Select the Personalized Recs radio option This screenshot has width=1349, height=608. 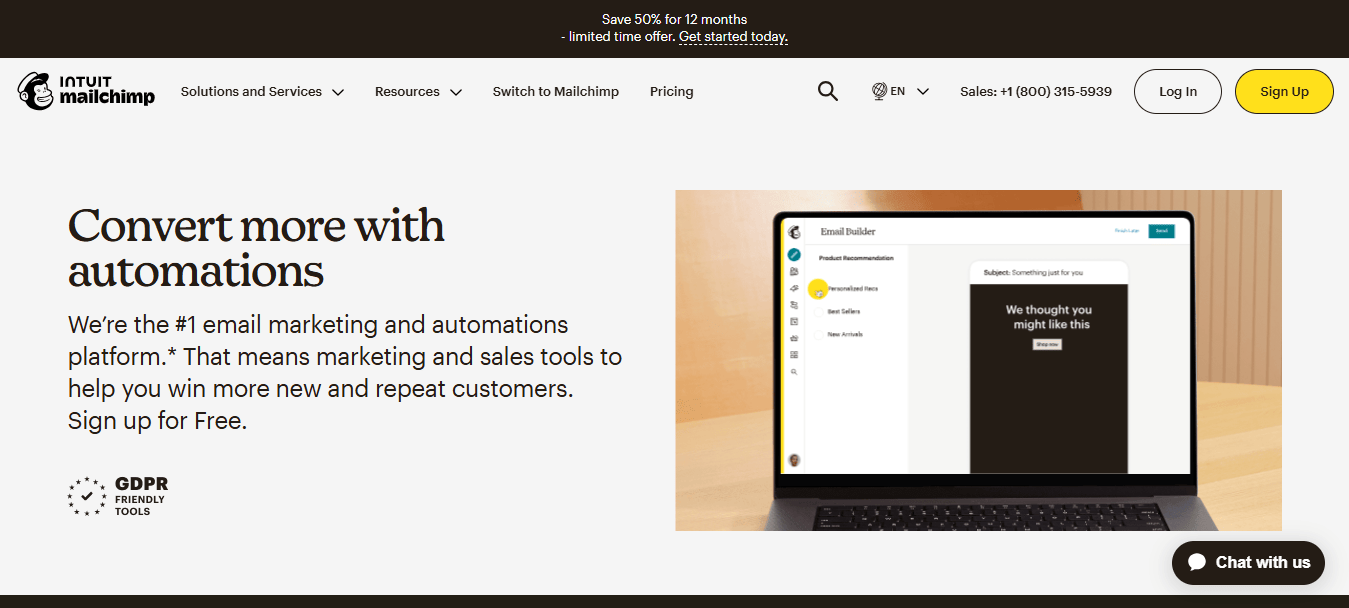click(x=819, y=289)
